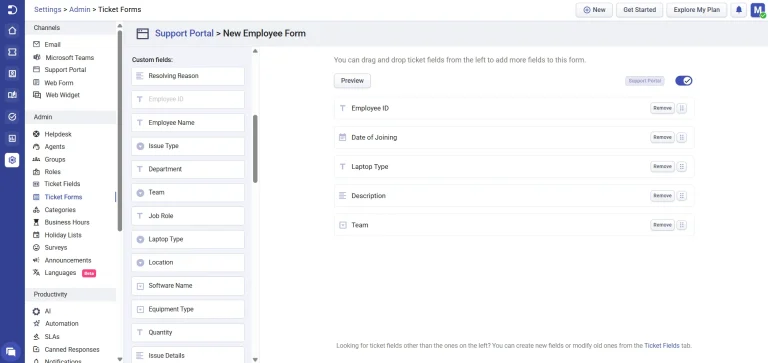Image resolution: width=768 pixels, height=363 pixels.
Task: Follow the Ticket Fields link in footer
Action: click(662, 345)
